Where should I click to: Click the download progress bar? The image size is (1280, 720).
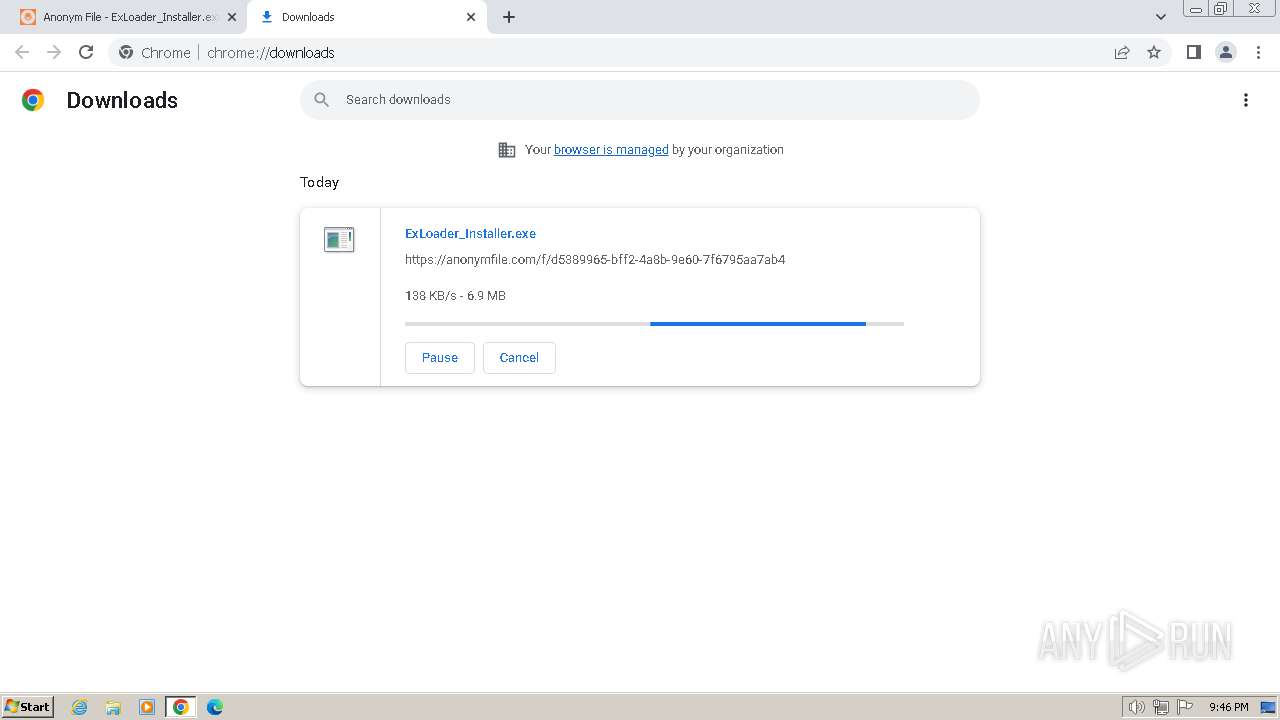(654, 324)
